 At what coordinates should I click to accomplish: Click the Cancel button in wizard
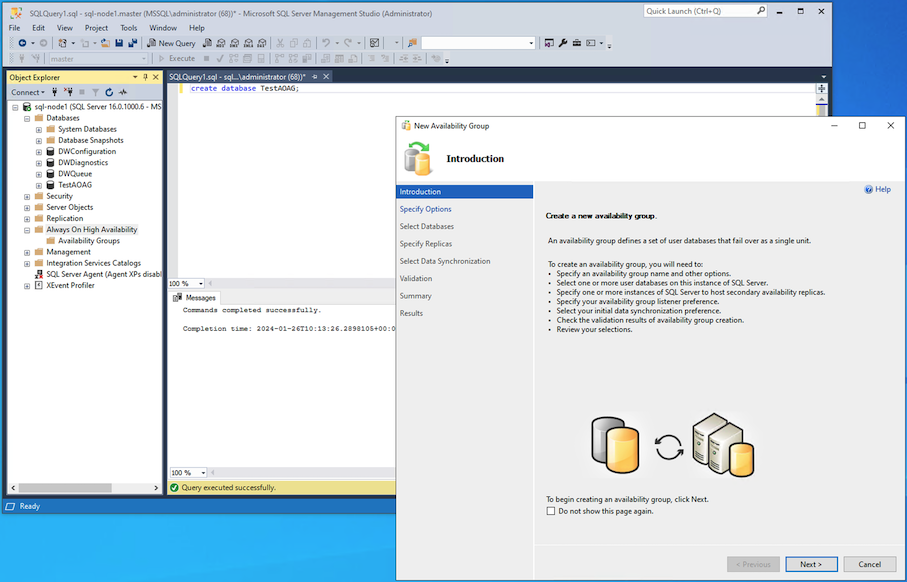869,564
